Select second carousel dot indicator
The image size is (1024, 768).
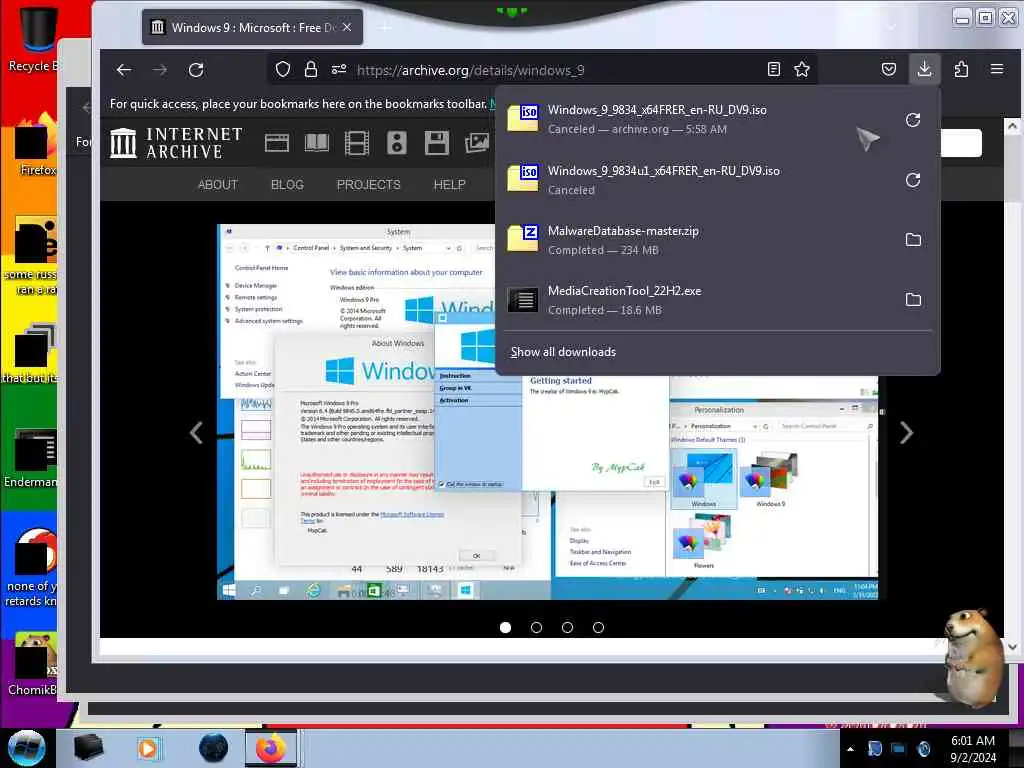pos(536,628)
